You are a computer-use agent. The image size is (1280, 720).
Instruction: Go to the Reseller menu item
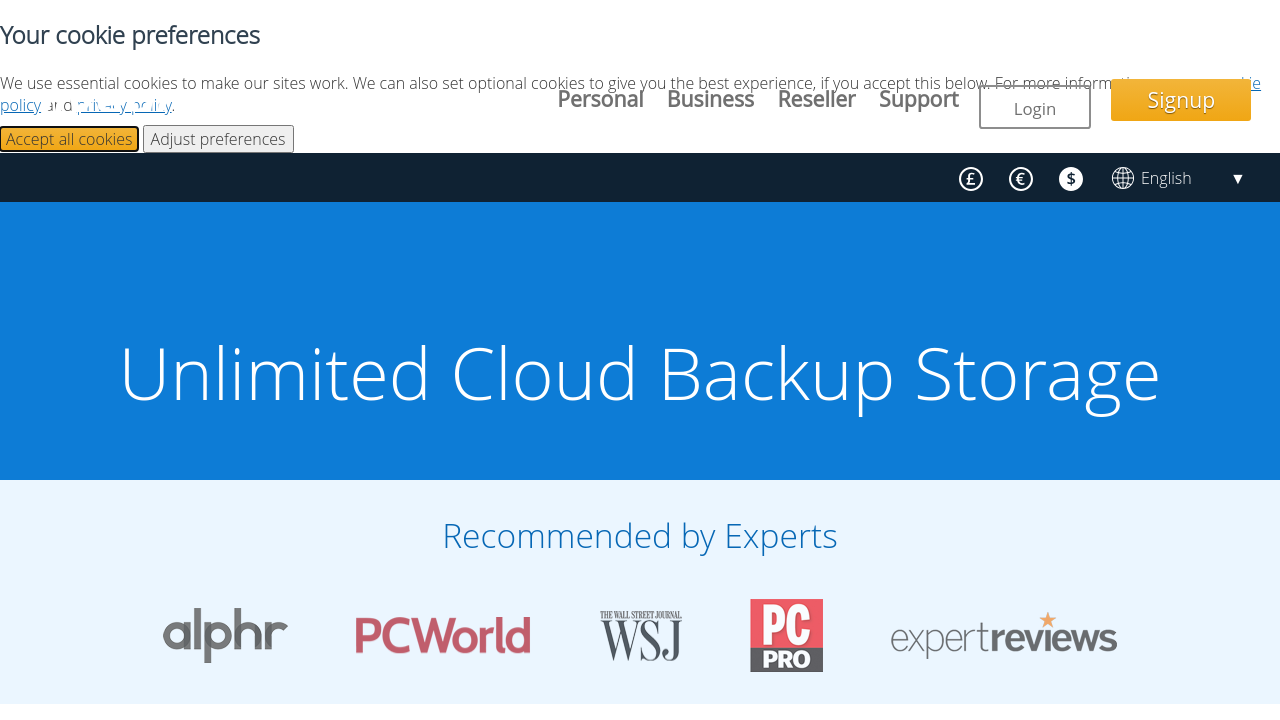(816, 99)
